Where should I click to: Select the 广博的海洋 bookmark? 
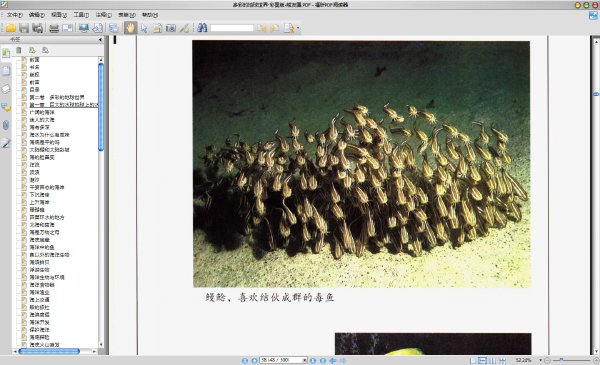click(42, 112)
